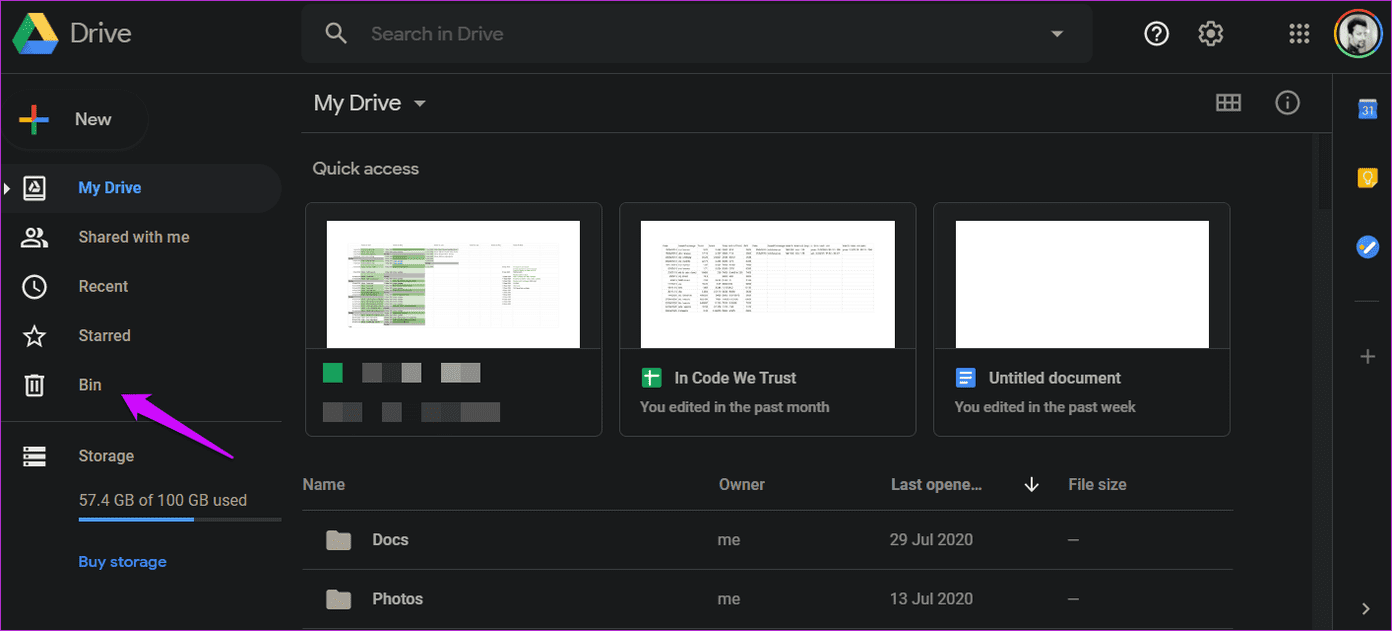Expand the My Drive tree arrow
This screenshot has width=1392, height=631.
[7, 188]
